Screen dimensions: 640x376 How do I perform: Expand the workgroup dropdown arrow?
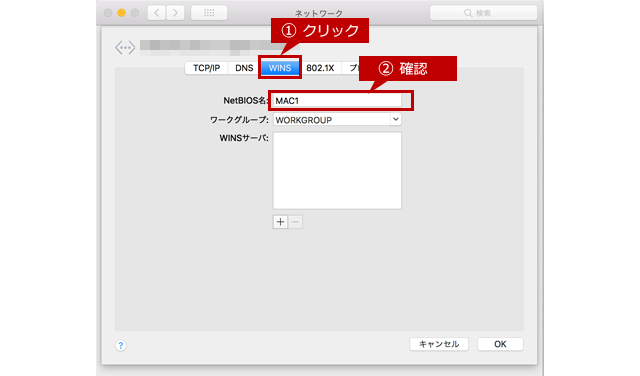[x=396, y=120]
